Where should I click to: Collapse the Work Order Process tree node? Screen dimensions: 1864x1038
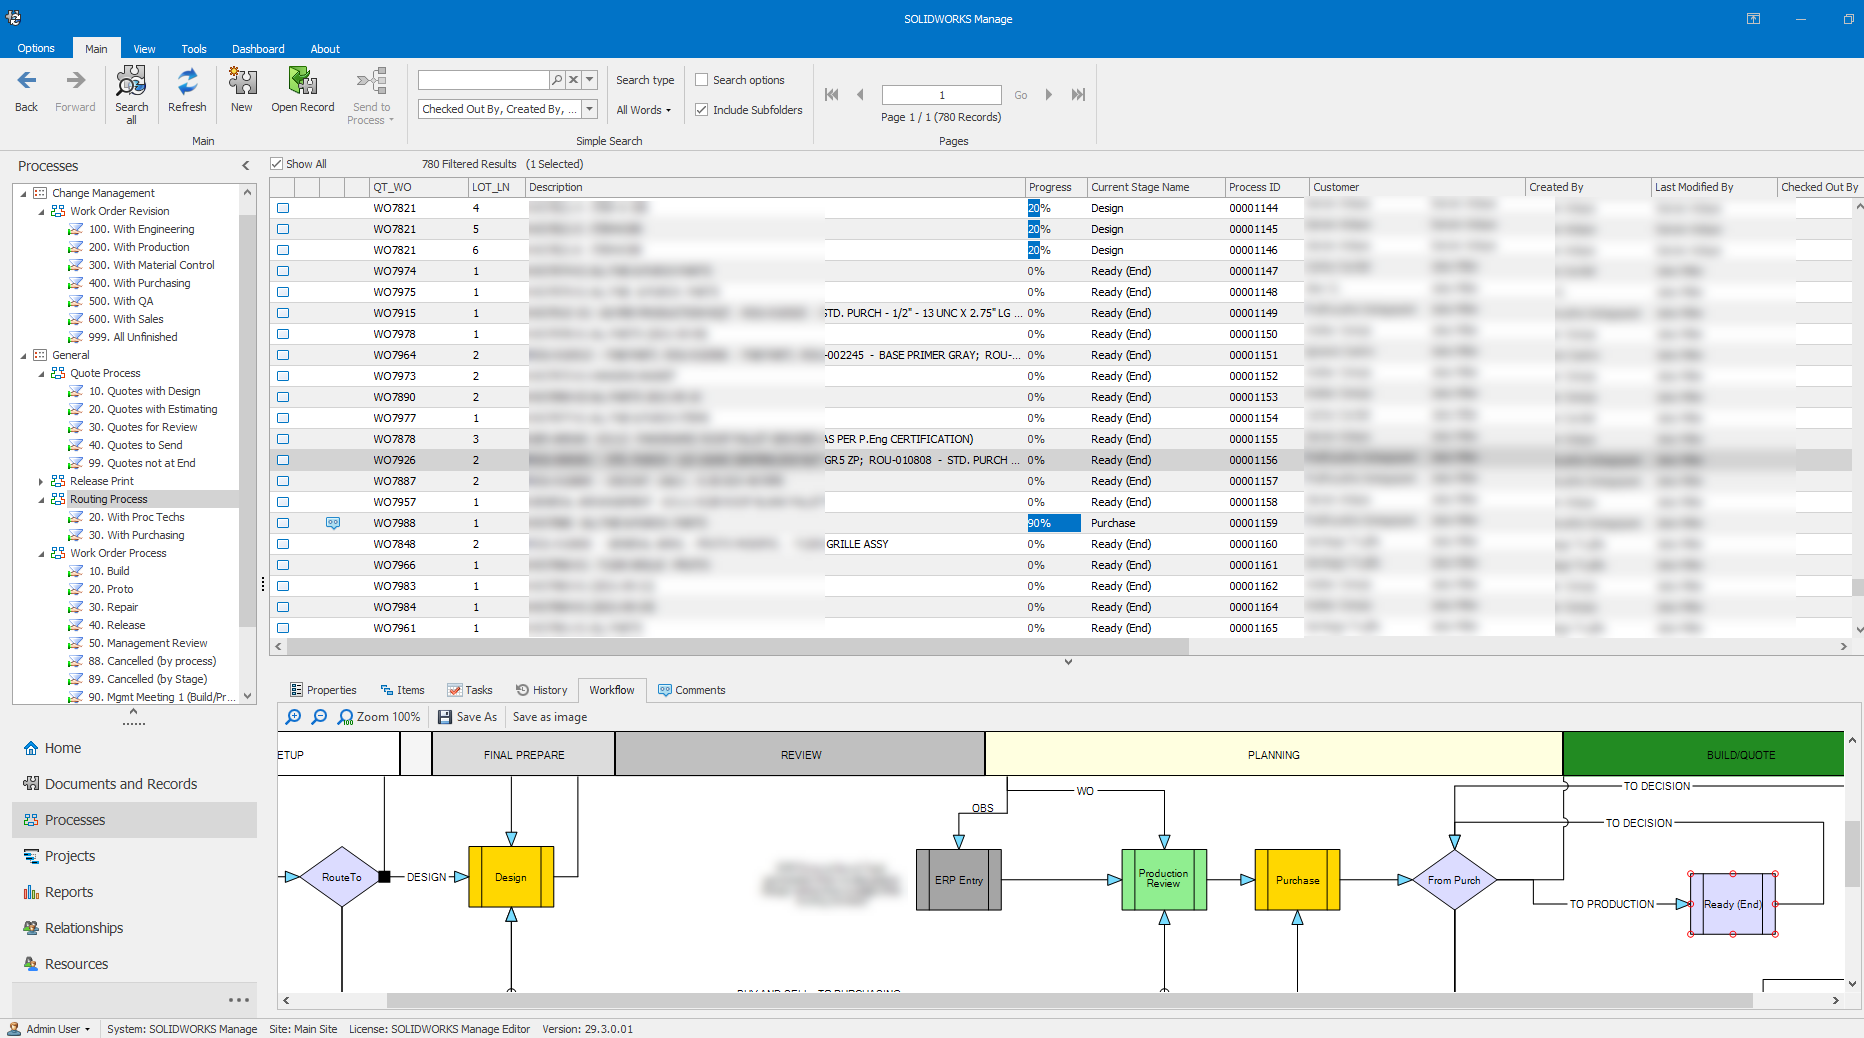[x=41, y=553]
